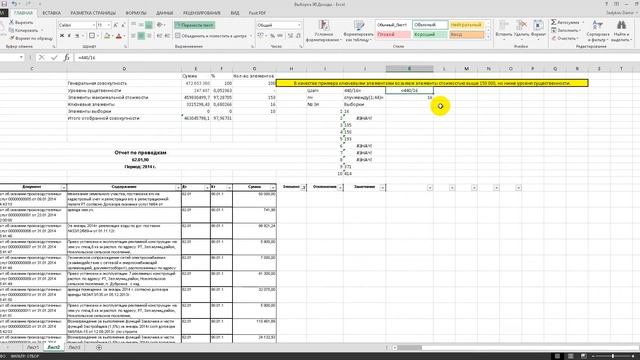
Task: Open the Name Box dropdown arrow
Action: click(21, 58)
